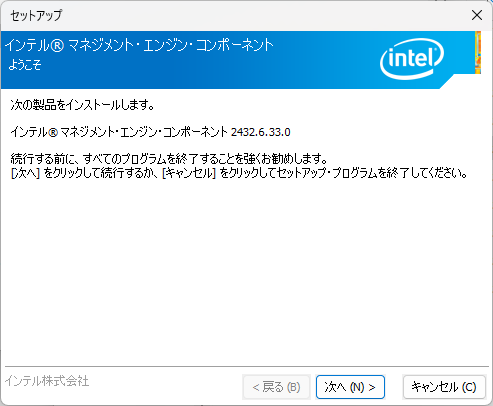Image resolution: width=493 pixels, height=406 pixels.
Task: Click the インテル株式会社 footer label
Action: point(47,381)
